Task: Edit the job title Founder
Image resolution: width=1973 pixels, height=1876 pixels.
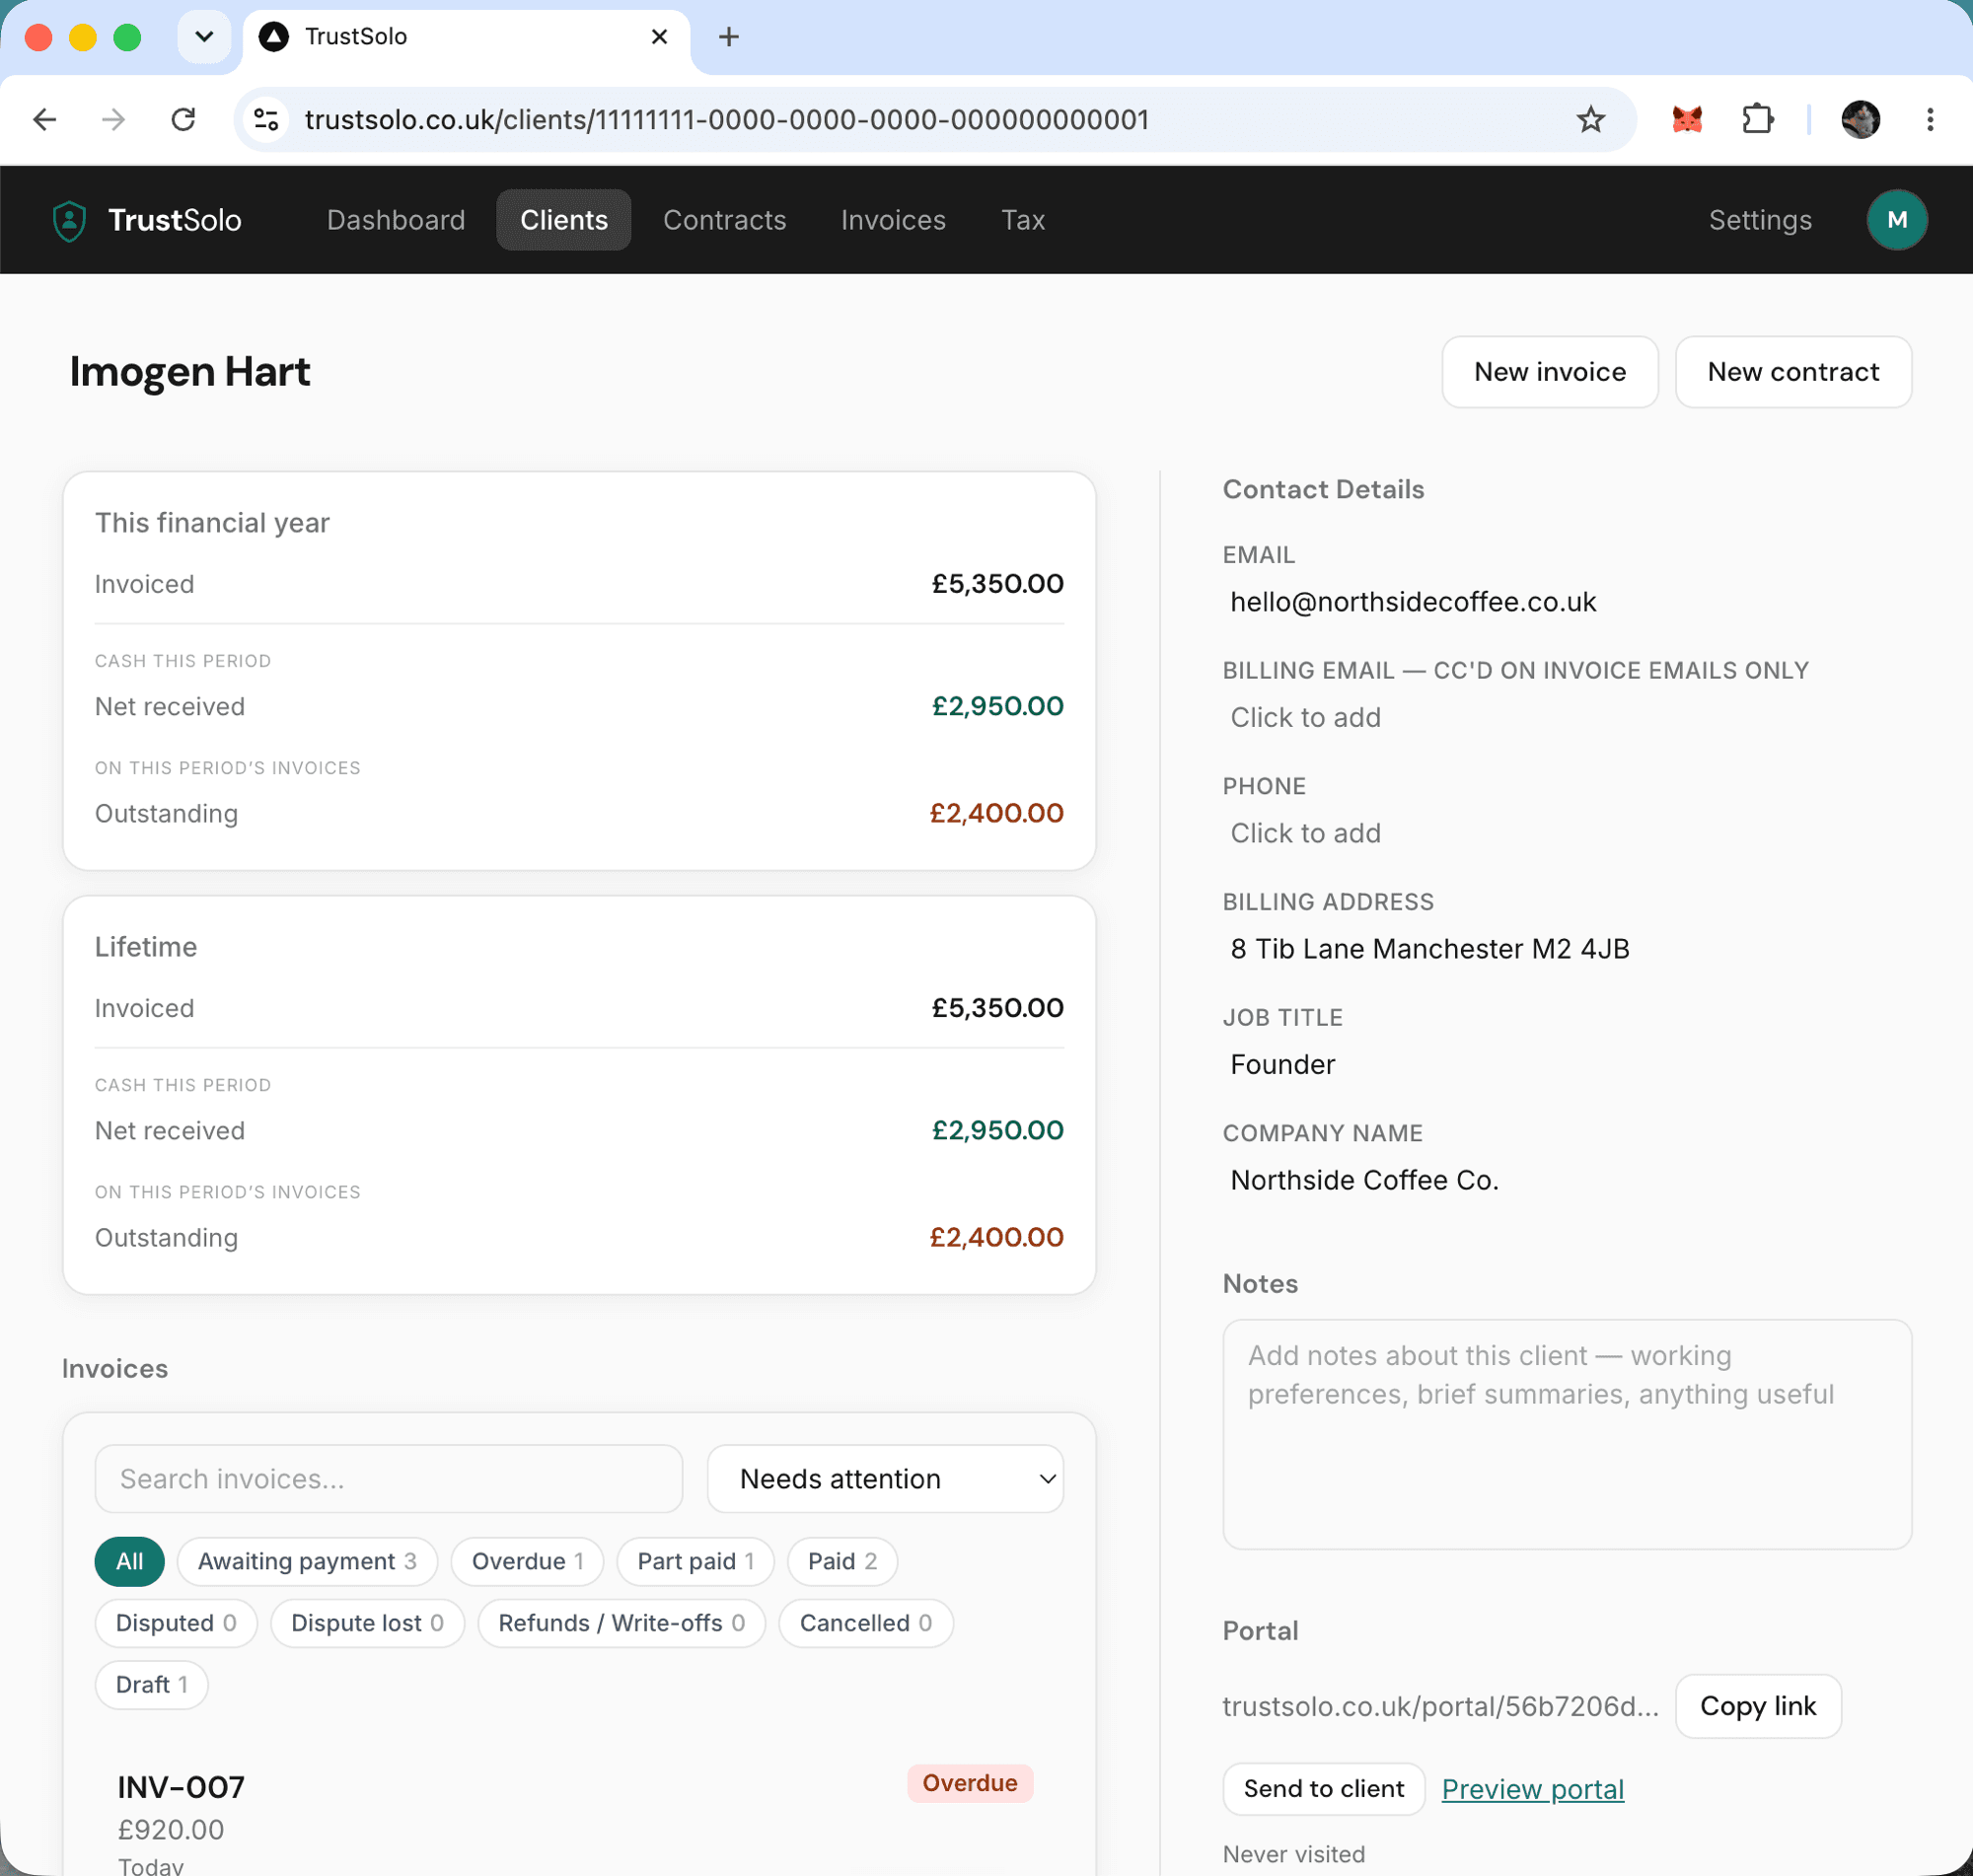Action: [x=1282, y=1064]
